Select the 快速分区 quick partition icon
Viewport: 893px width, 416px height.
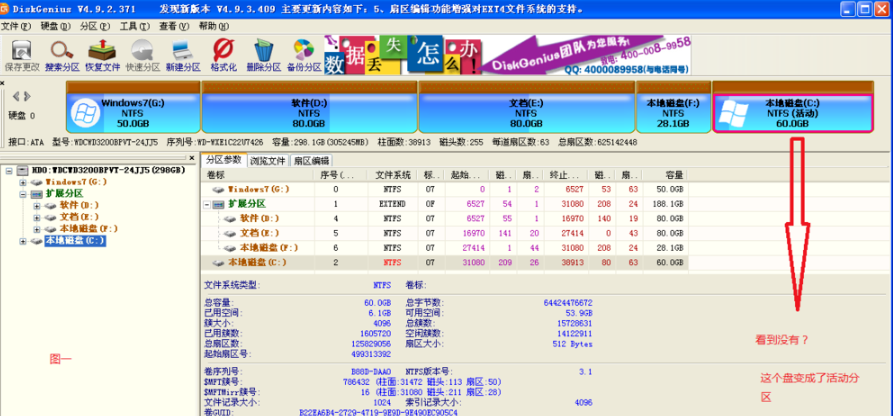point(143,53)
